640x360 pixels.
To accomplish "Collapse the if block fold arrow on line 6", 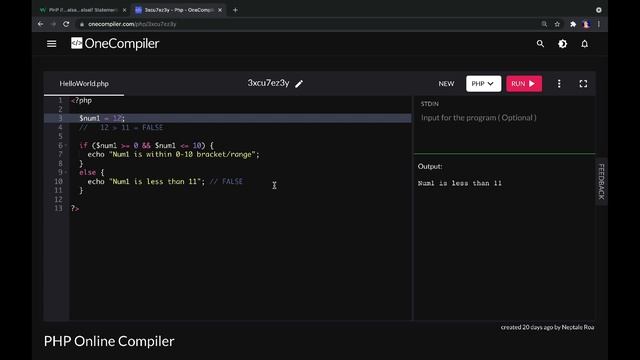I will (x=66, y=145).
